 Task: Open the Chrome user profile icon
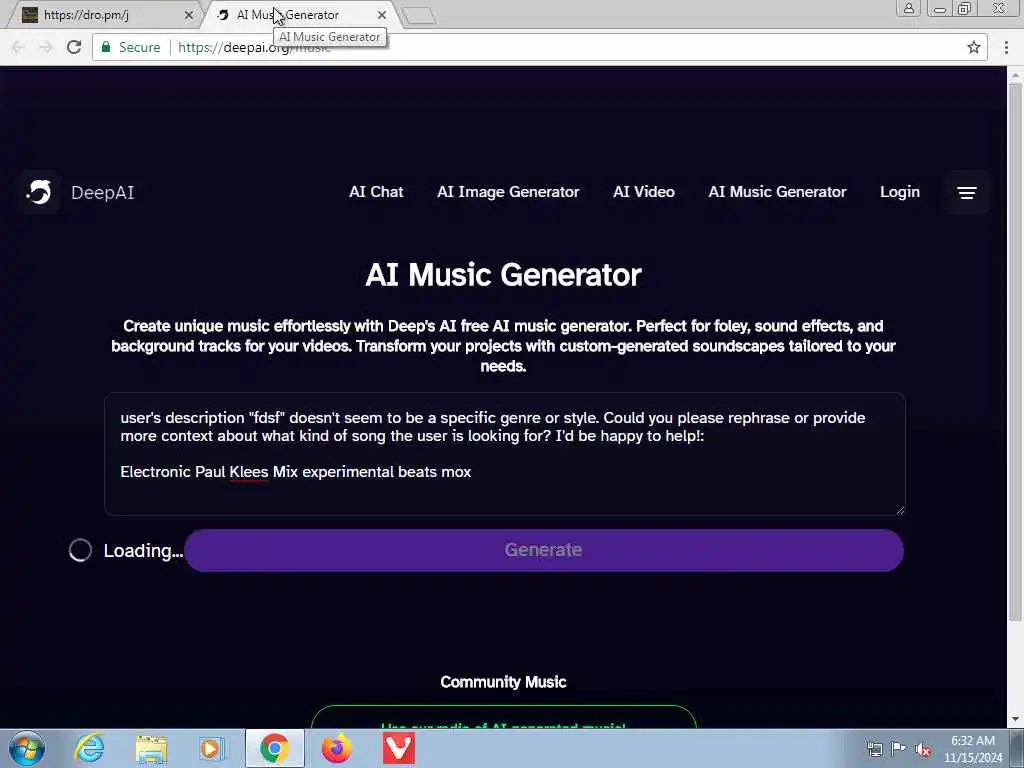908,8
